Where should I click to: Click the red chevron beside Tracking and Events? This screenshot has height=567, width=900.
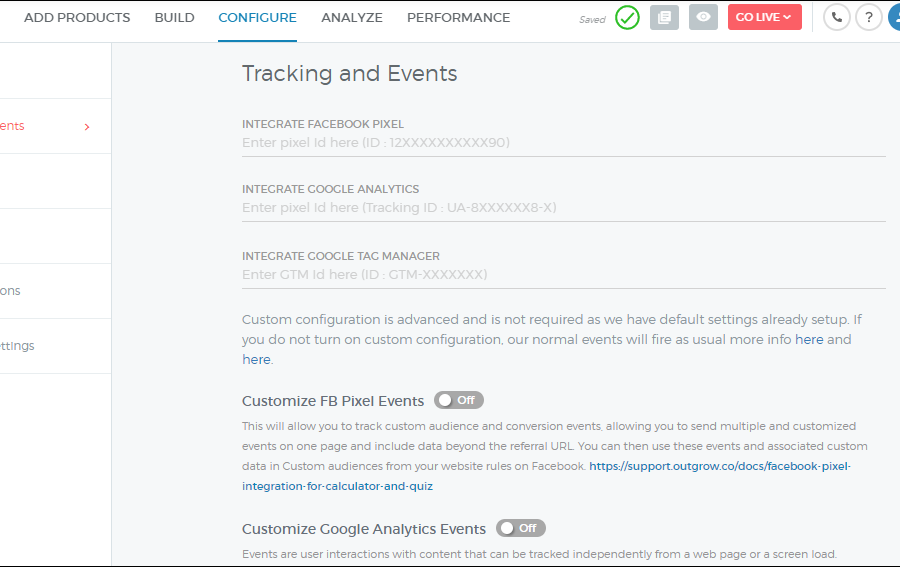click(x=87, y=127)
